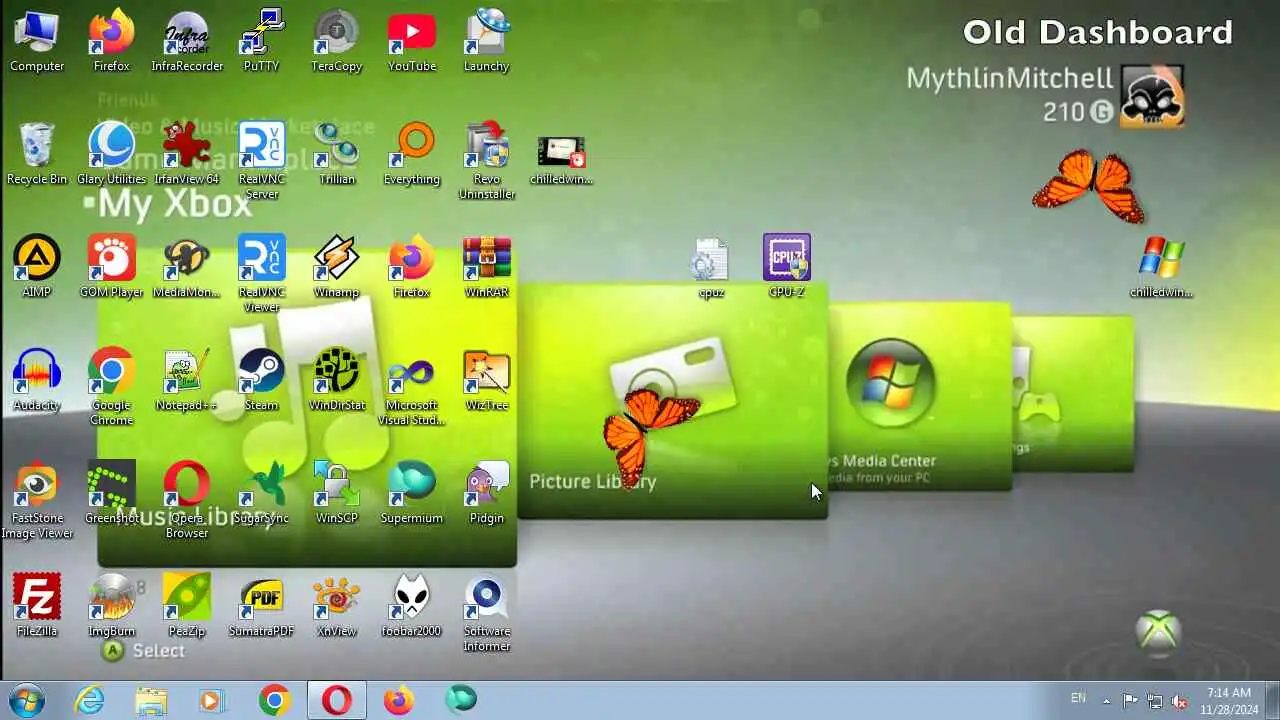Click the muted volume tray icon
Viewport: 1280px width, 720px height.
(x=1180, y=700)
